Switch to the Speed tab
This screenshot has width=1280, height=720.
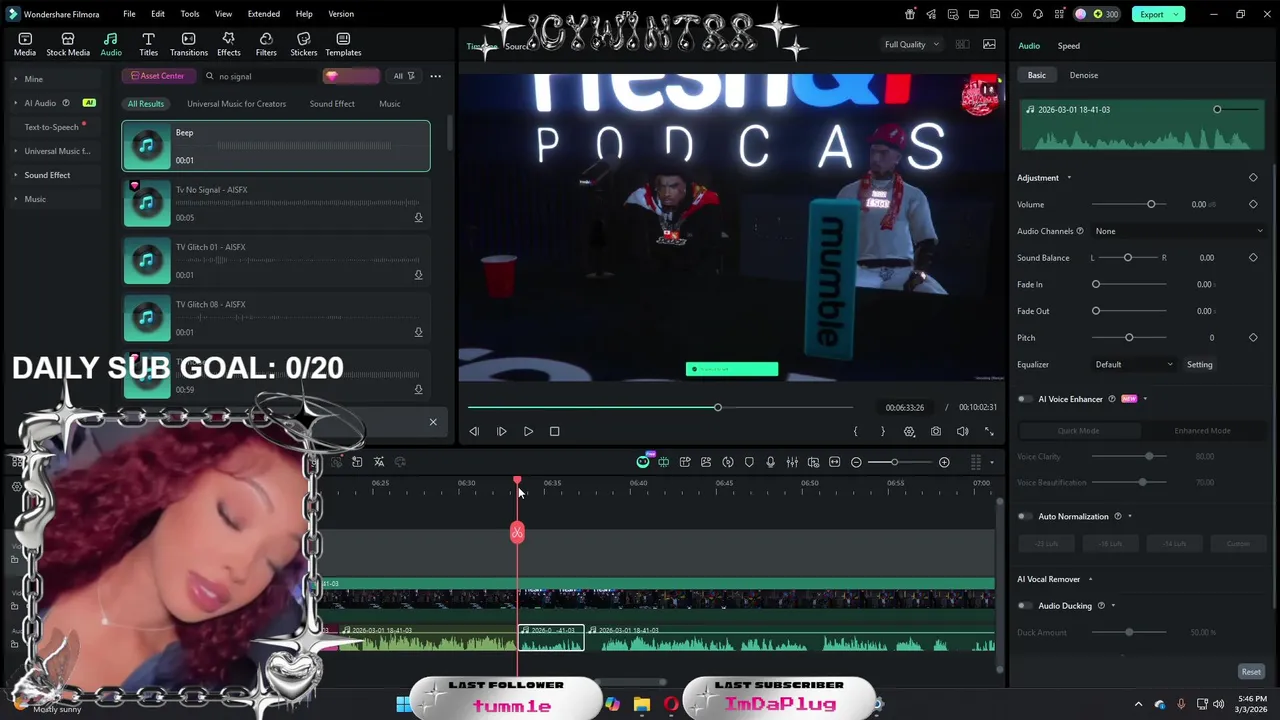coord(1069,46)
